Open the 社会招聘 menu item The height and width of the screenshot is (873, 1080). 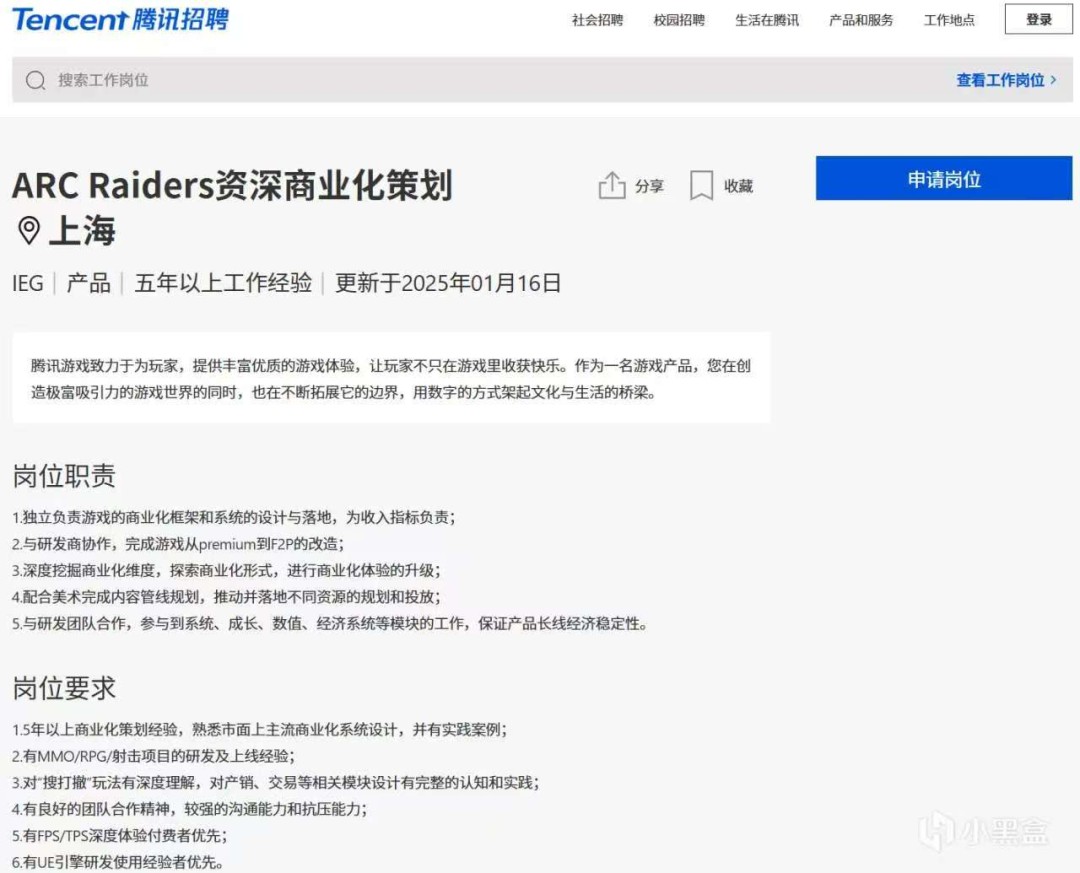click(597, 20)
